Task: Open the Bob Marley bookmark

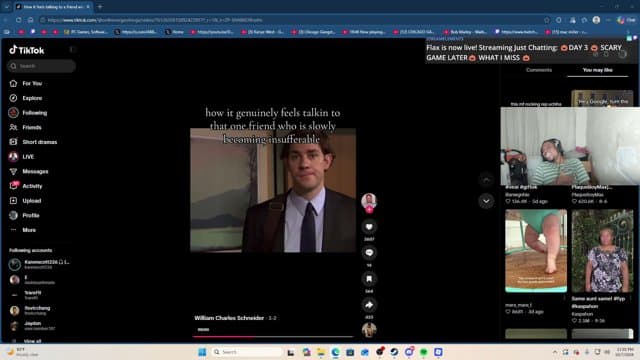Action: tap(465, 31)
